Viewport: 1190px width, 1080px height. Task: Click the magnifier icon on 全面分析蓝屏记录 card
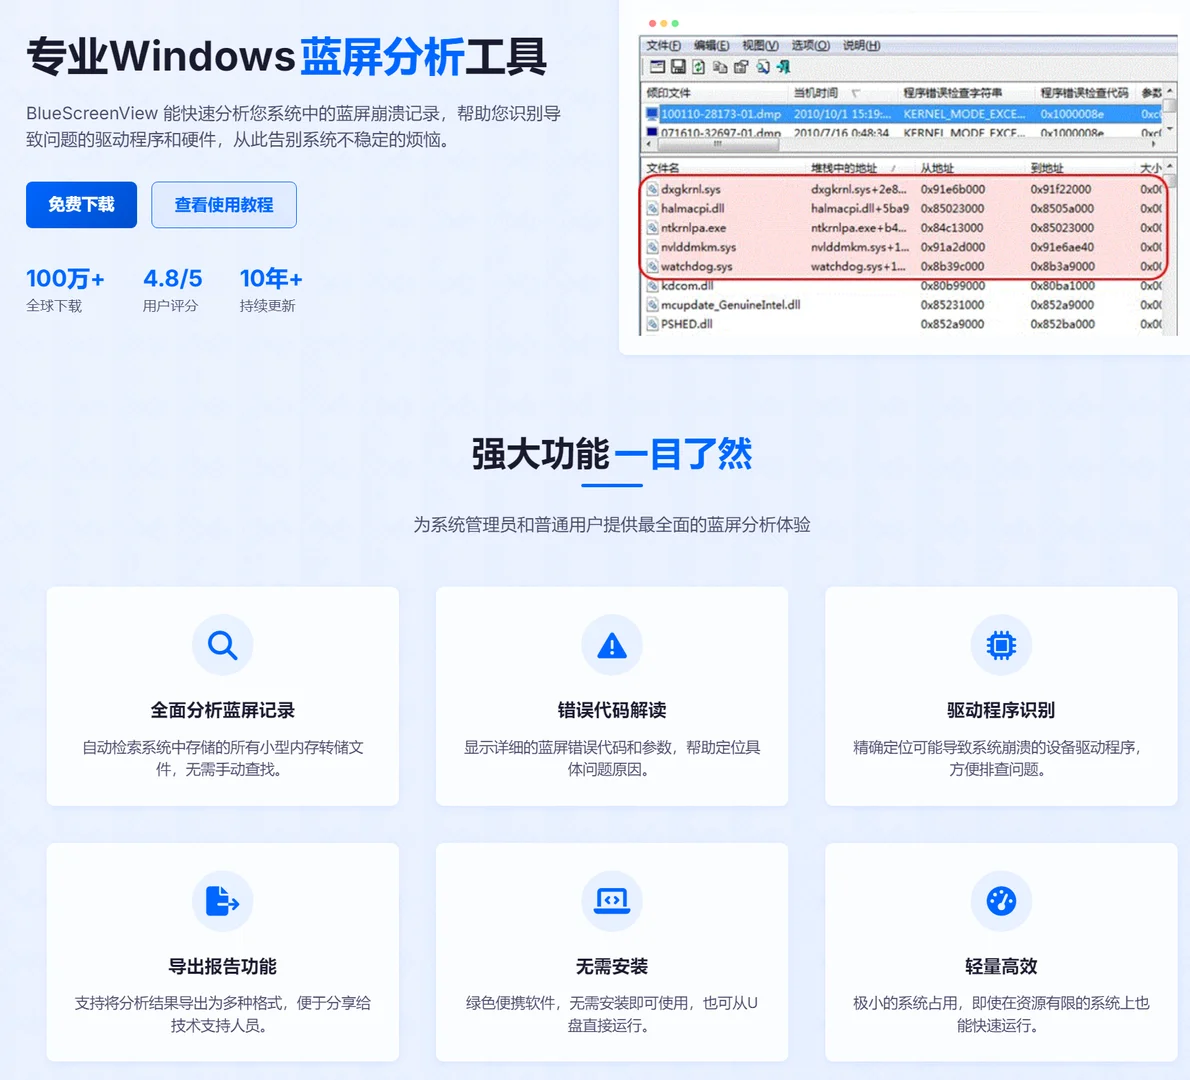coord(222,645)
